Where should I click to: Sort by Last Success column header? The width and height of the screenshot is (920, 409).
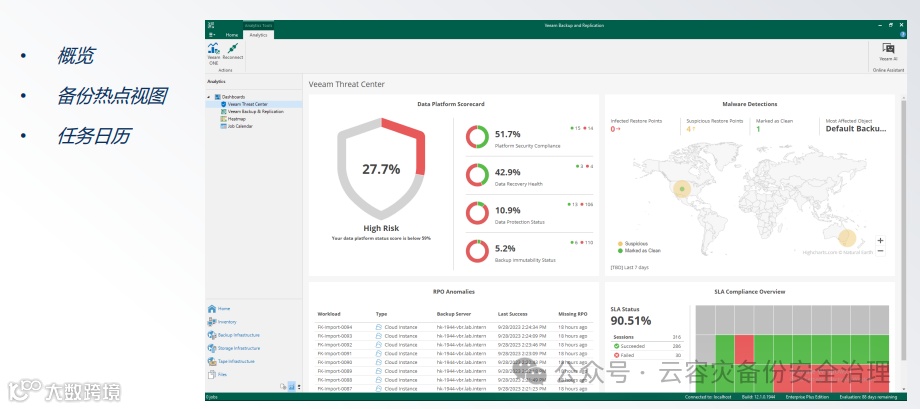[514, 314]
